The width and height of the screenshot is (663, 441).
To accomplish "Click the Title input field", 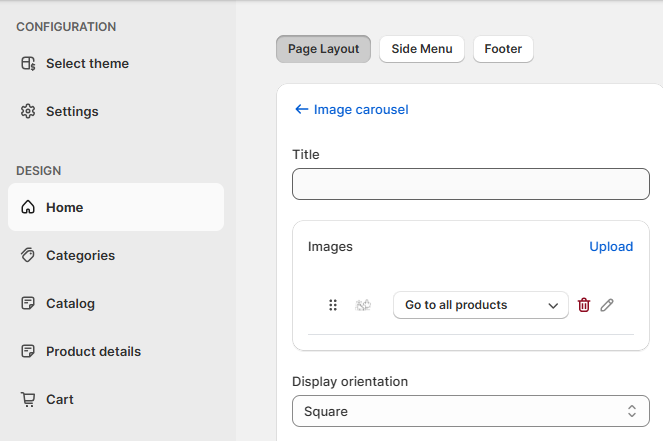I will [471, 184].
